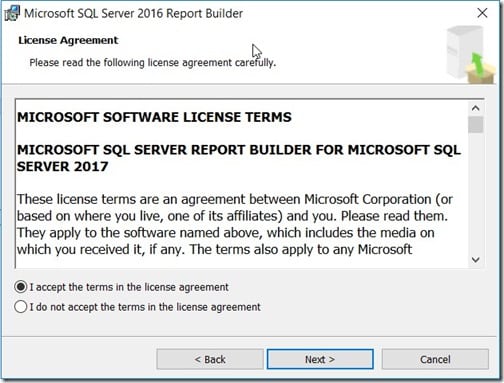The width and height of the screenshot is (504, 383).
Task: Click the setup box graphic with green arrow
Action: point(471,55)
